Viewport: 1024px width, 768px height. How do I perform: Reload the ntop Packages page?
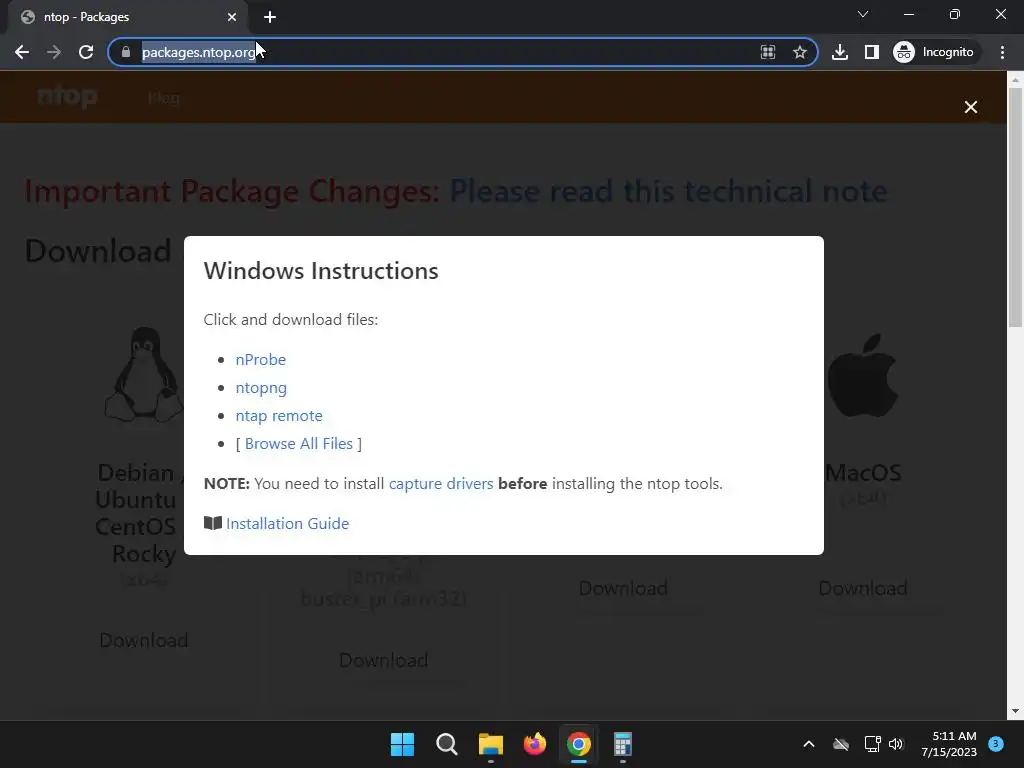click(x=86, y=52)
